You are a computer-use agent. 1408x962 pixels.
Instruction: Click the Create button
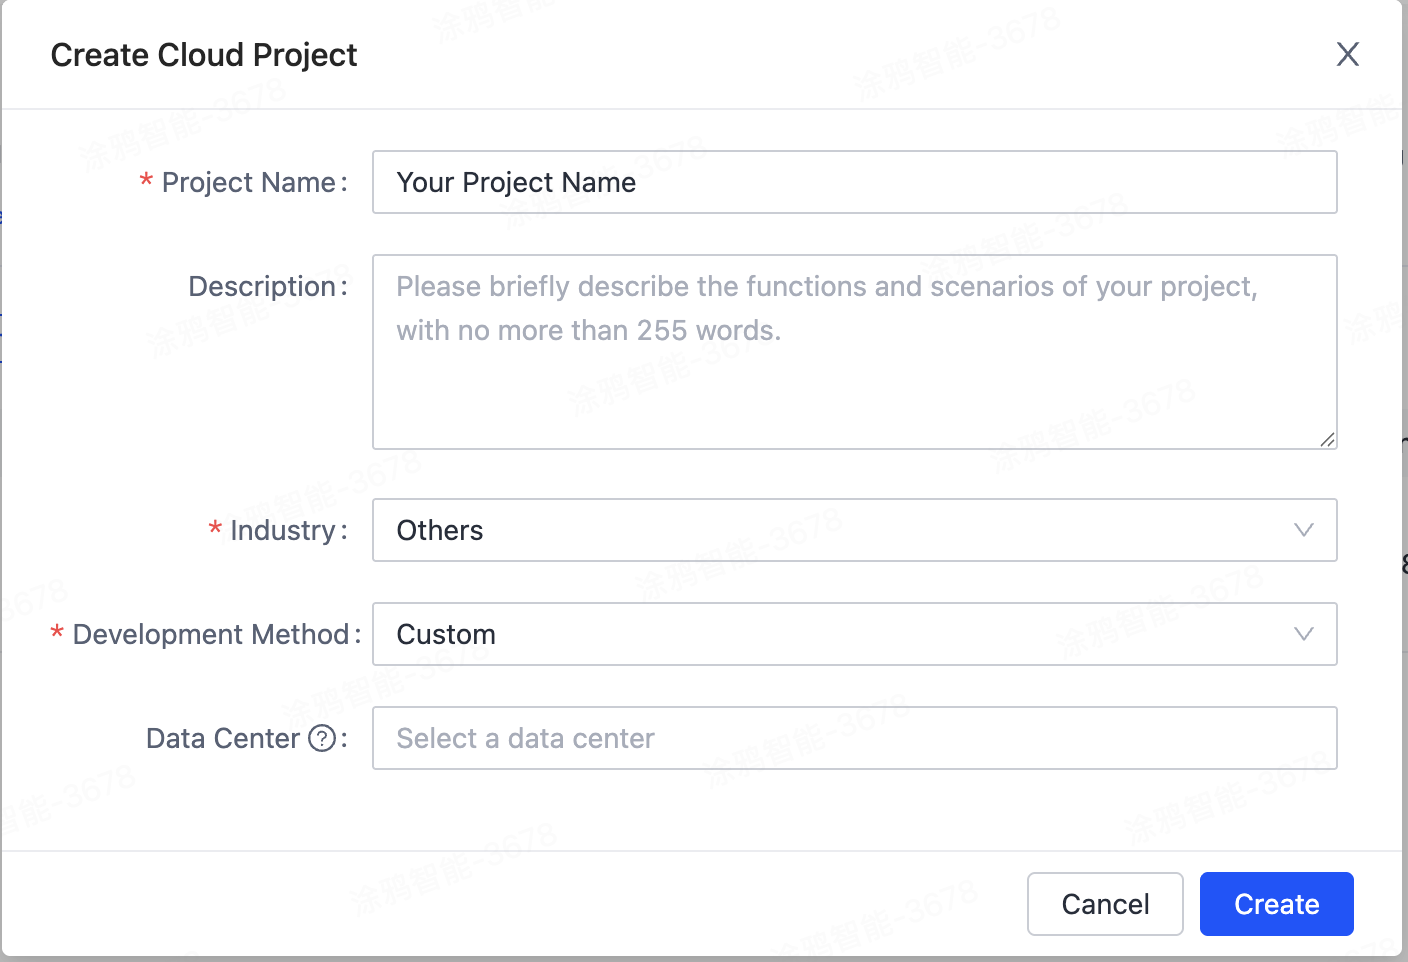(x=1276, y=903)
